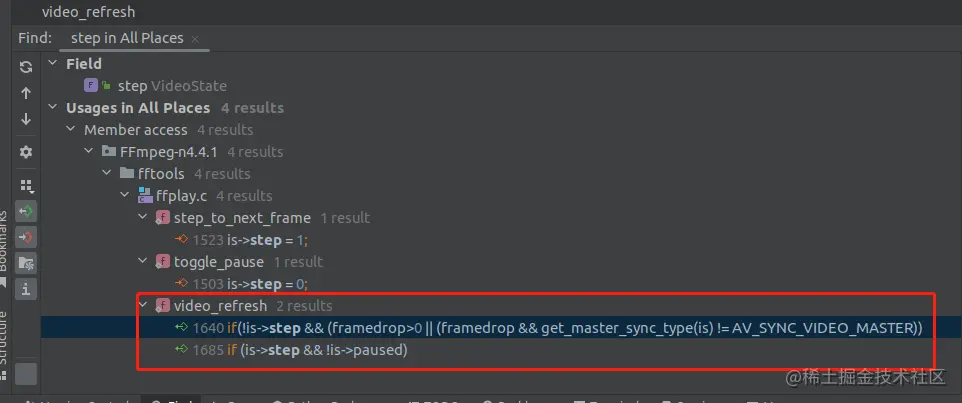
Task: Toggle the info preview button
Action: point(26,289)
